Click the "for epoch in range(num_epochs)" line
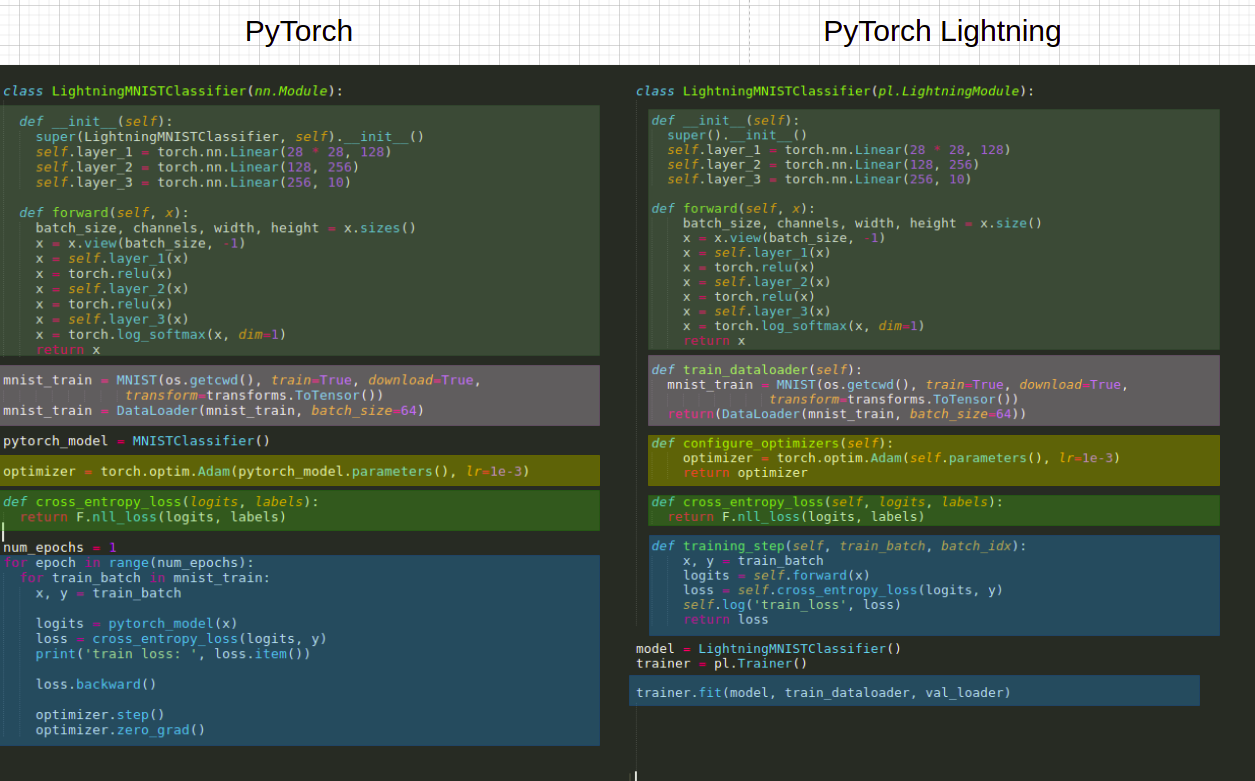This screenshot has width=1255, height=781. [128, 562]
